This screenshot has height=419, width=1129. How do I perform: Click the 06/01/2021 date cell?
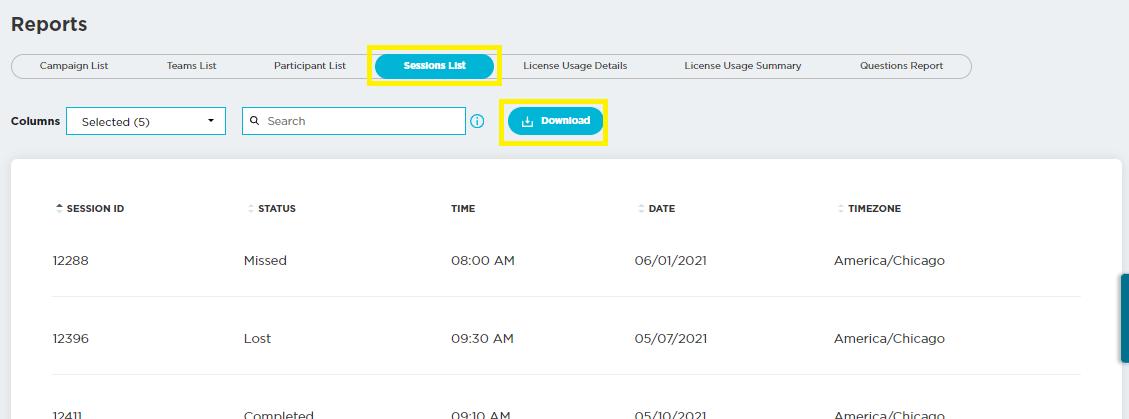tap(670, 261)
